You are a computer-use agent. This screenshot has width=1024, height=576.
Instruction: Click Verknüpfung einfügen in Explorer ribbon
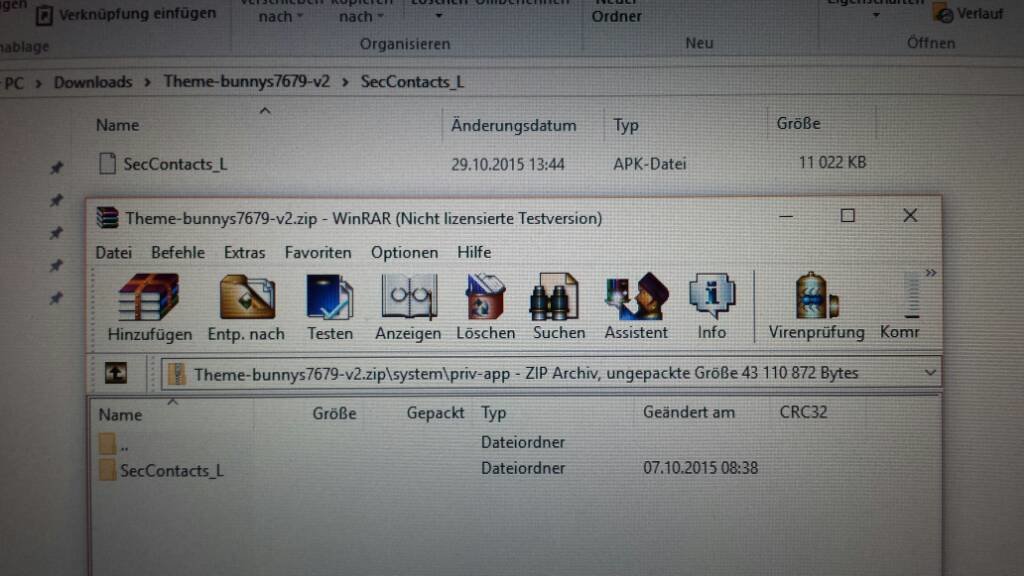tap(127, 14)
